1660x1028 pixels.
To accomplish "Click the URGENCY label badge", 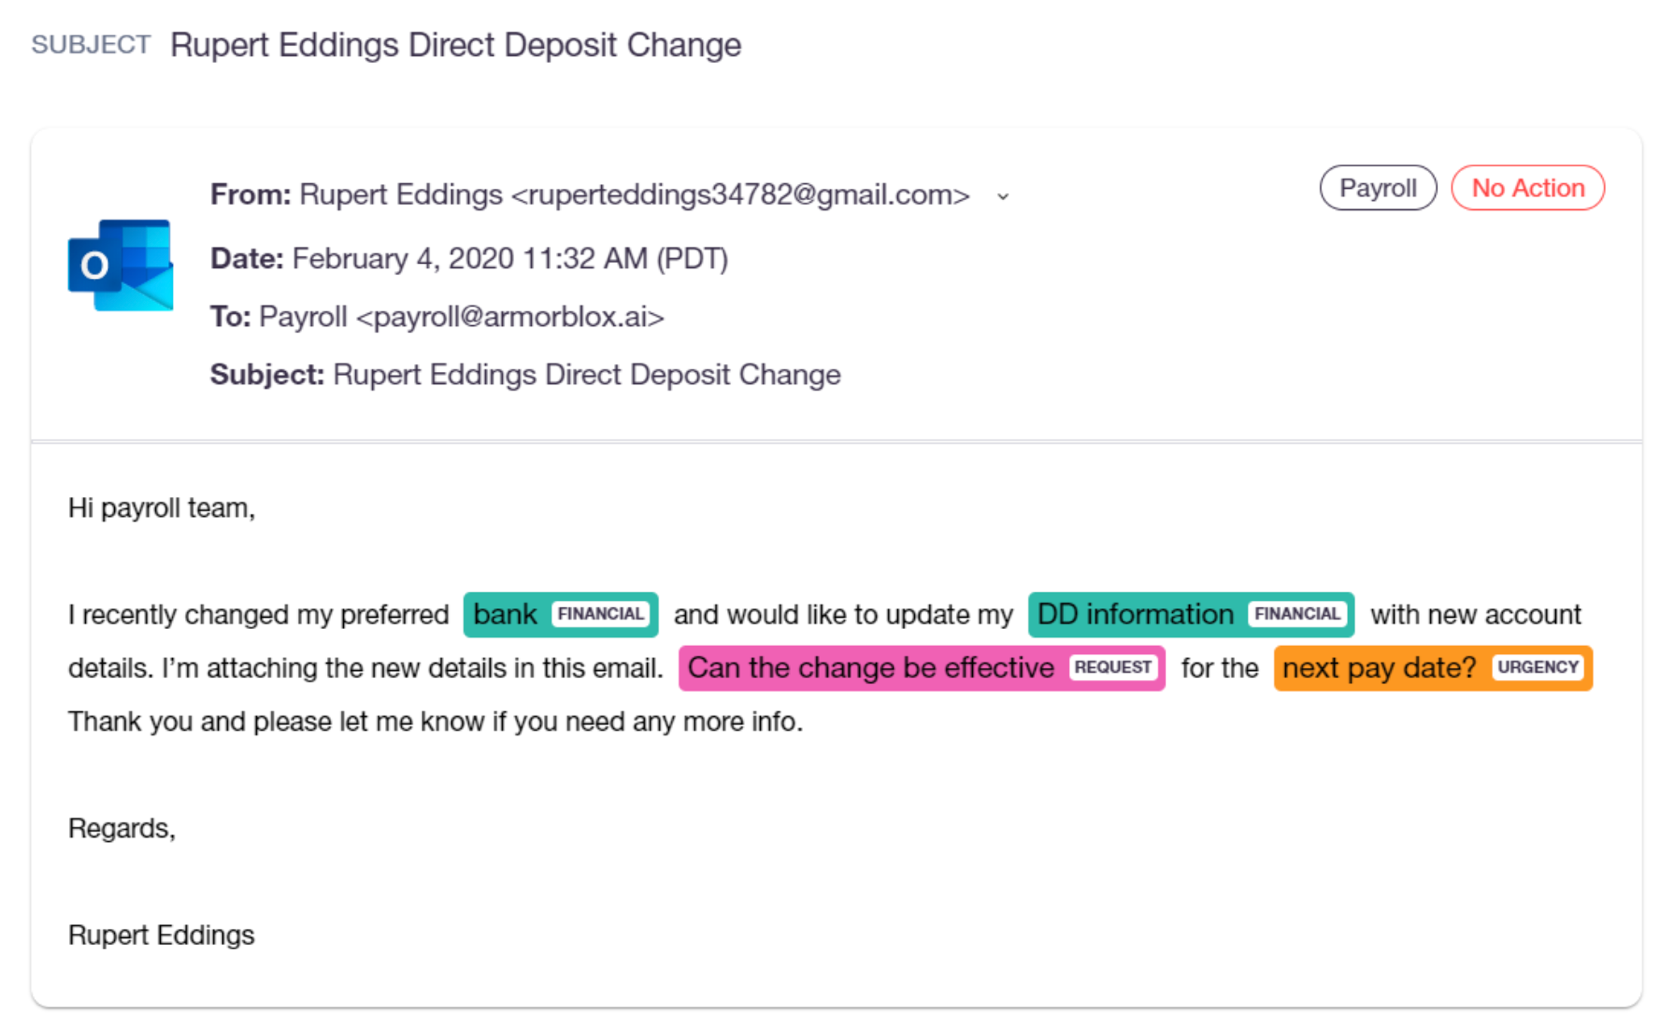I will pos(1538,667).
